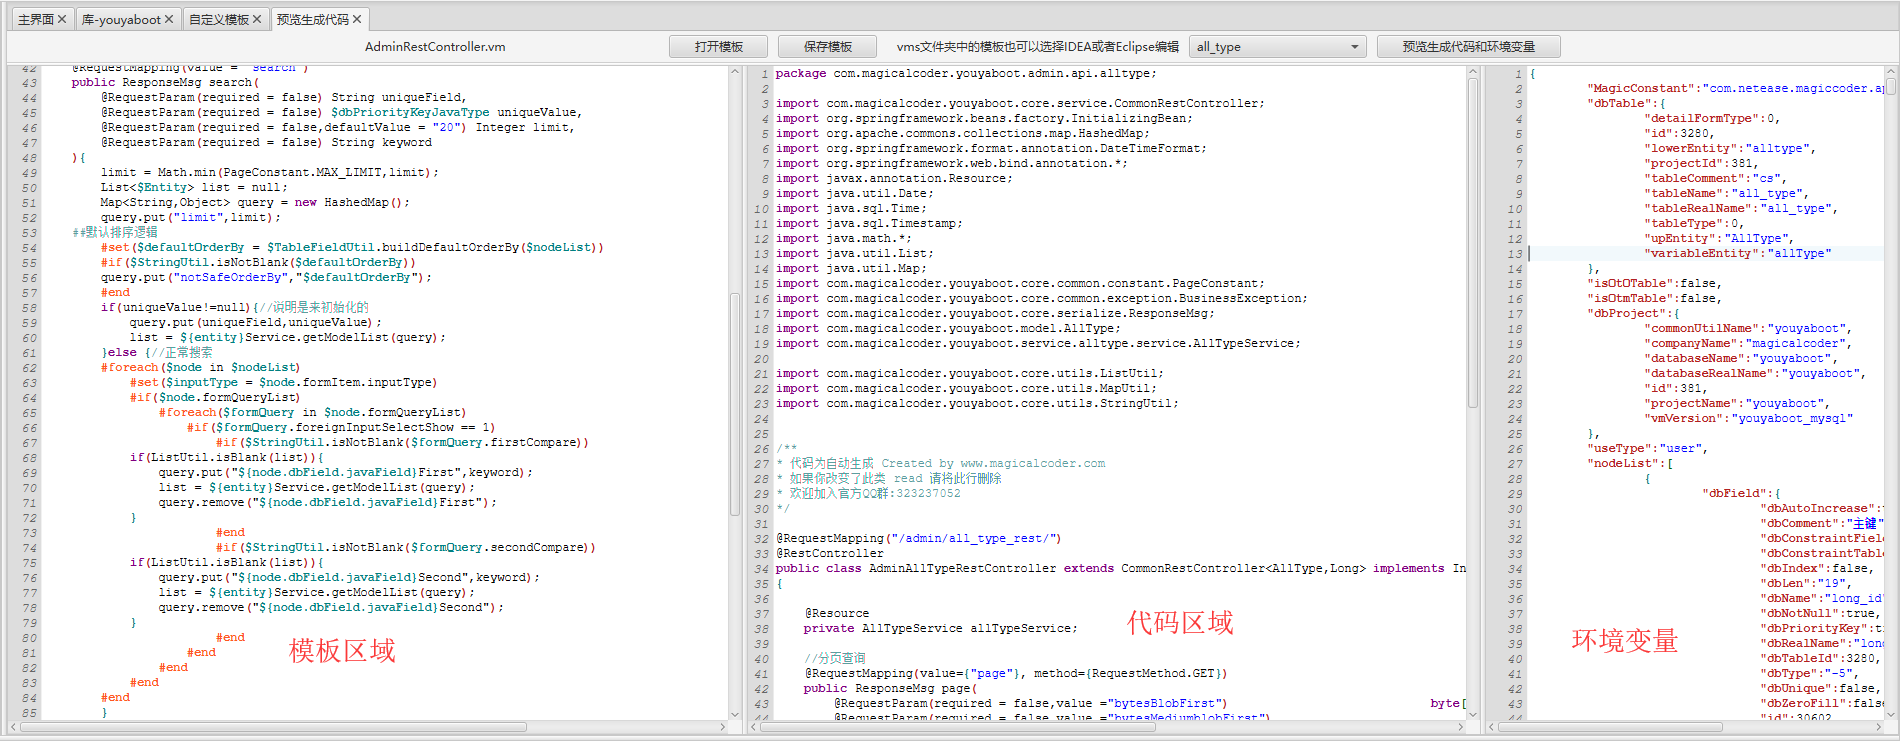
Task: Click 'import java.sql.Timestamp;' line
Action: click(869, 223)
